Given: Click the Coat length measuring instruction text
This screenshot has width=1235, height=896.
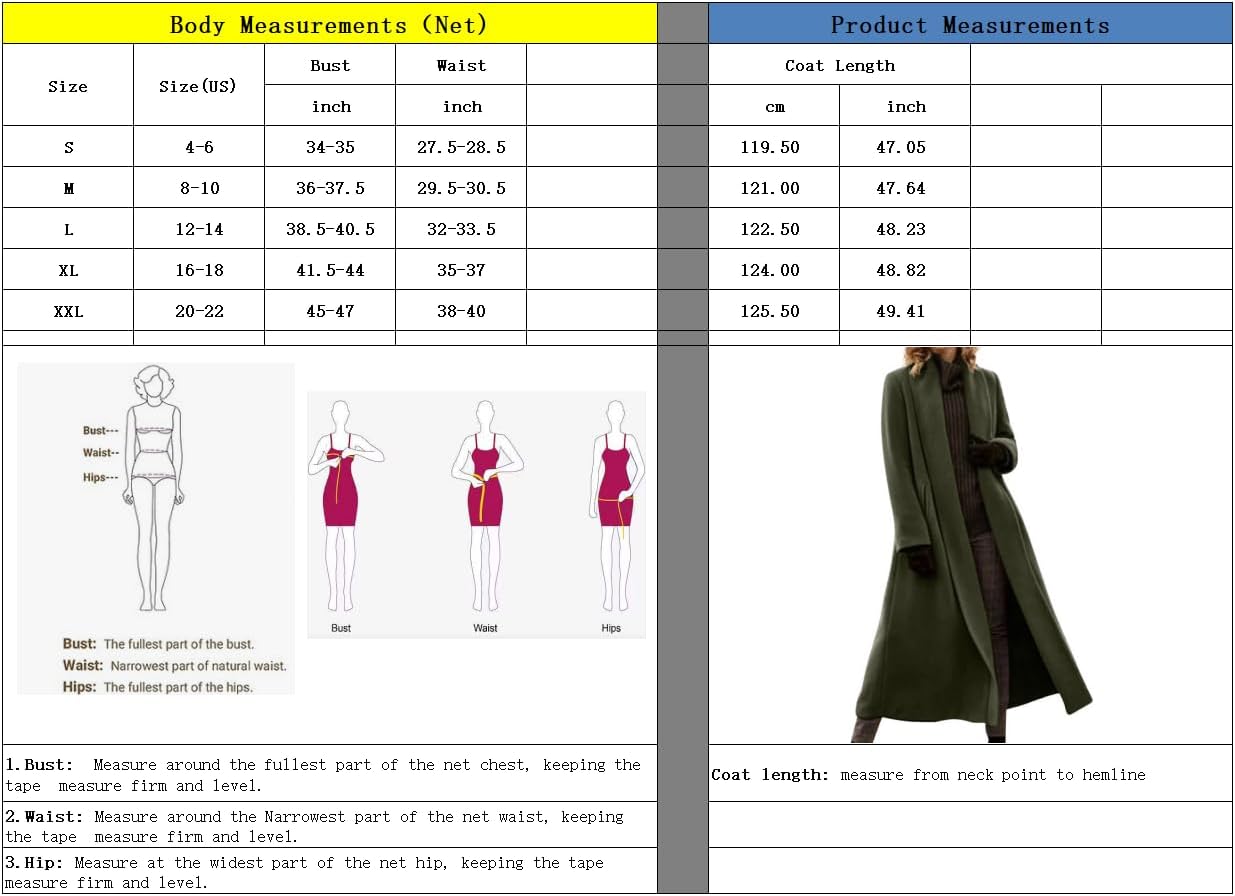Looking at the screenshot, I should coord(928,774).
